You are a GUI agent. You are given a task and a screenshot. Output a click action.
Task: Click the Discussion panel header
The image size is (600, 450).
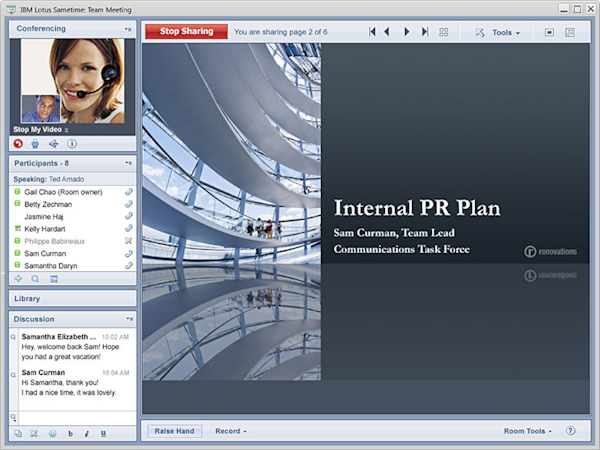(72, 319)
